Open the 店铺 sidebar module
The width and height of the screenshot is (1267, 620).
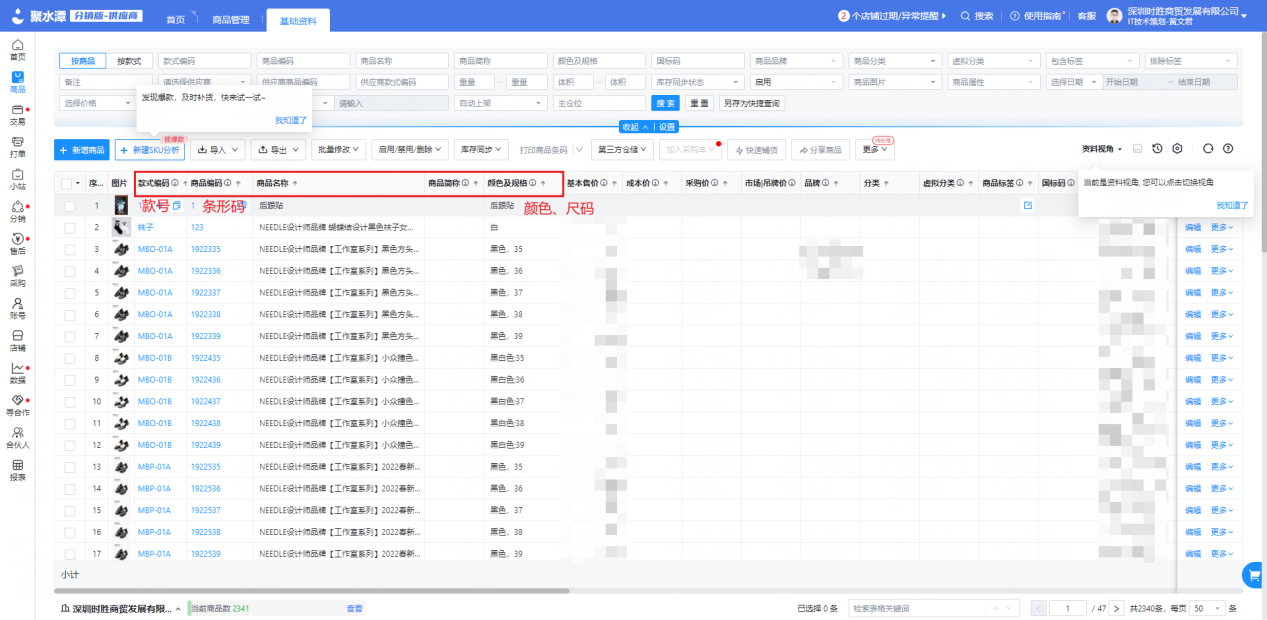(x=17, y=341)
